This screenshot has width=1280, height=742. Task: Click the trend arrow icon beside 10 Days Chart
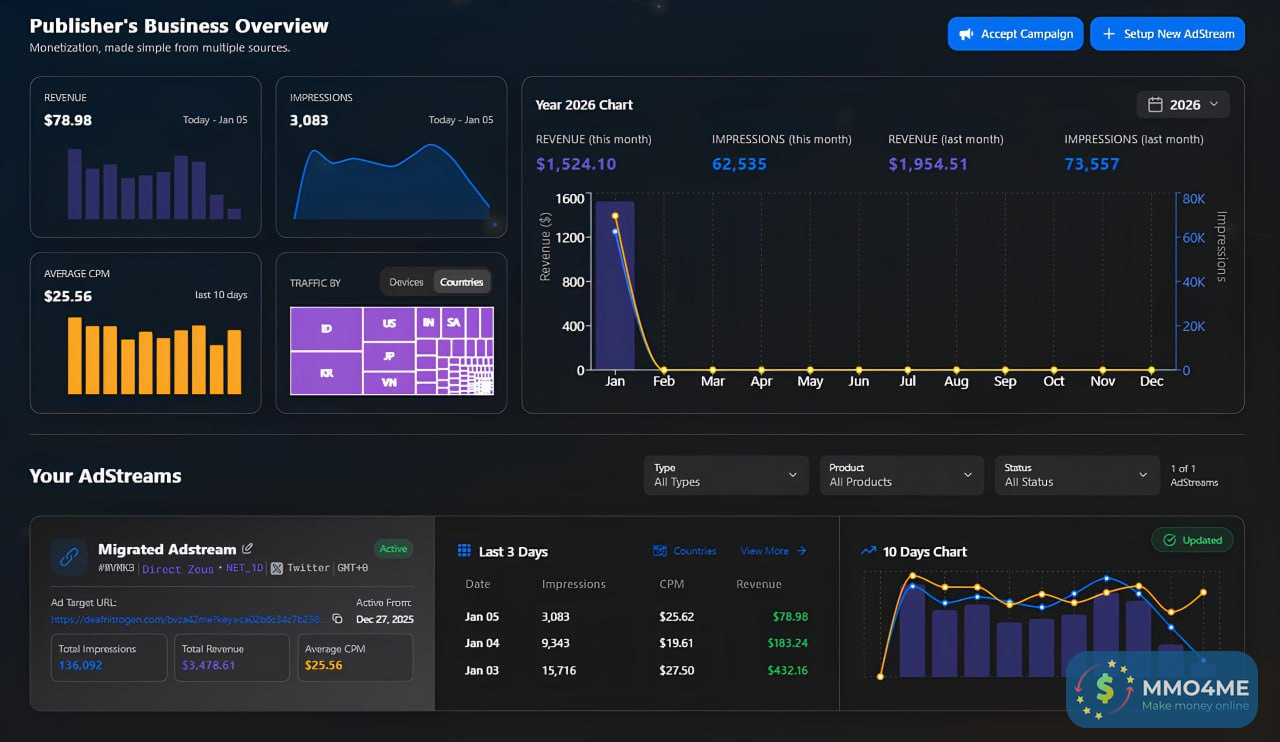(868, 551)
